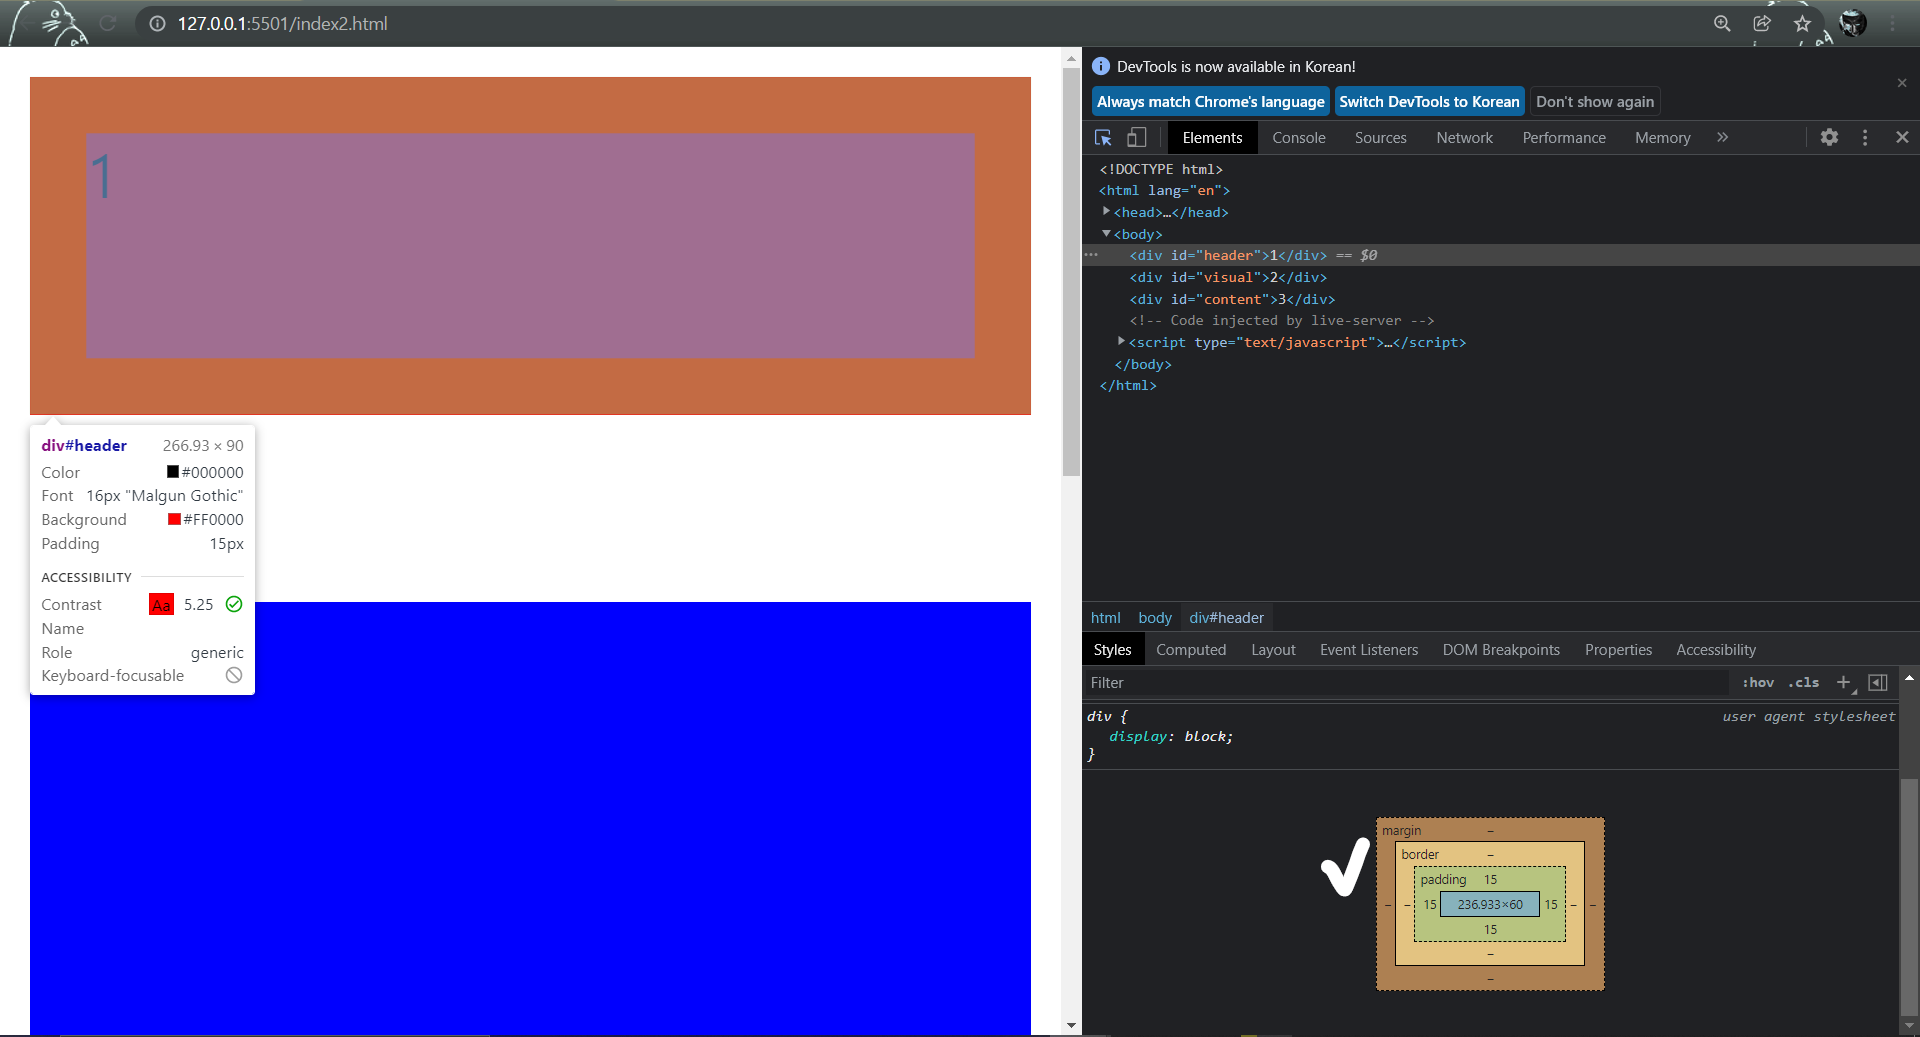The image size is (1920, 1037).
Task: Select the div id="visual" node
Action: tap(1228, 277)
